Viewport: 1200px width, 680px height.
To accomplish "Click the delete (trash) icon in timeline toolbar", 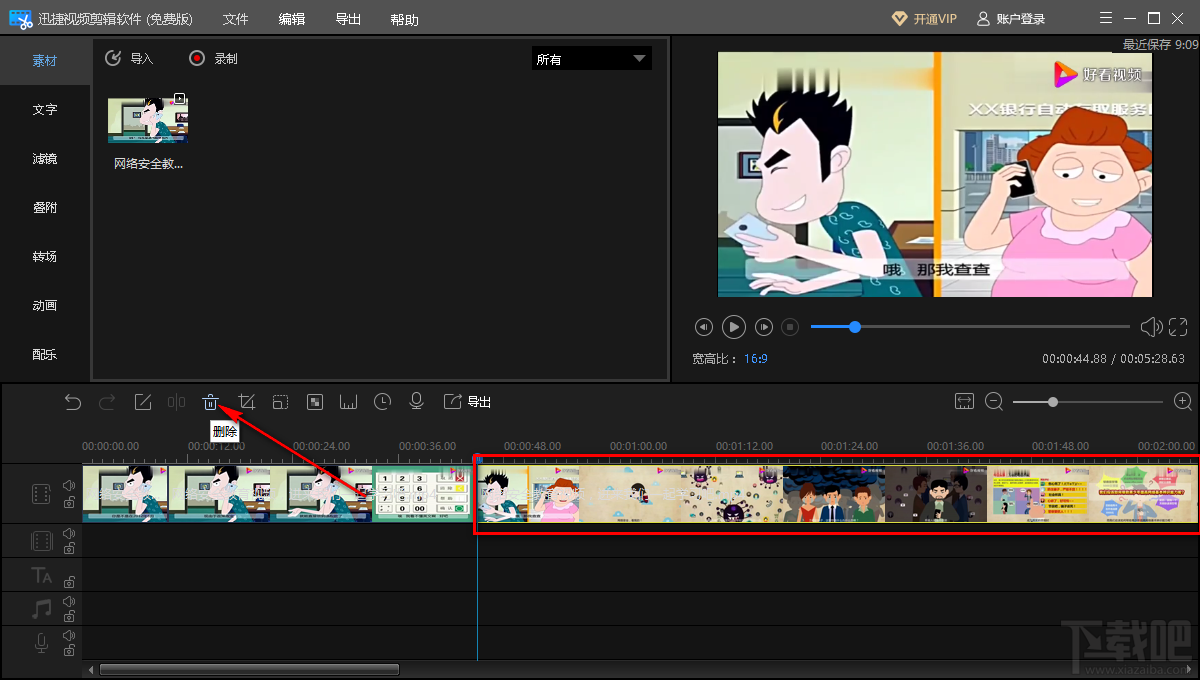I will pos(210,402).
